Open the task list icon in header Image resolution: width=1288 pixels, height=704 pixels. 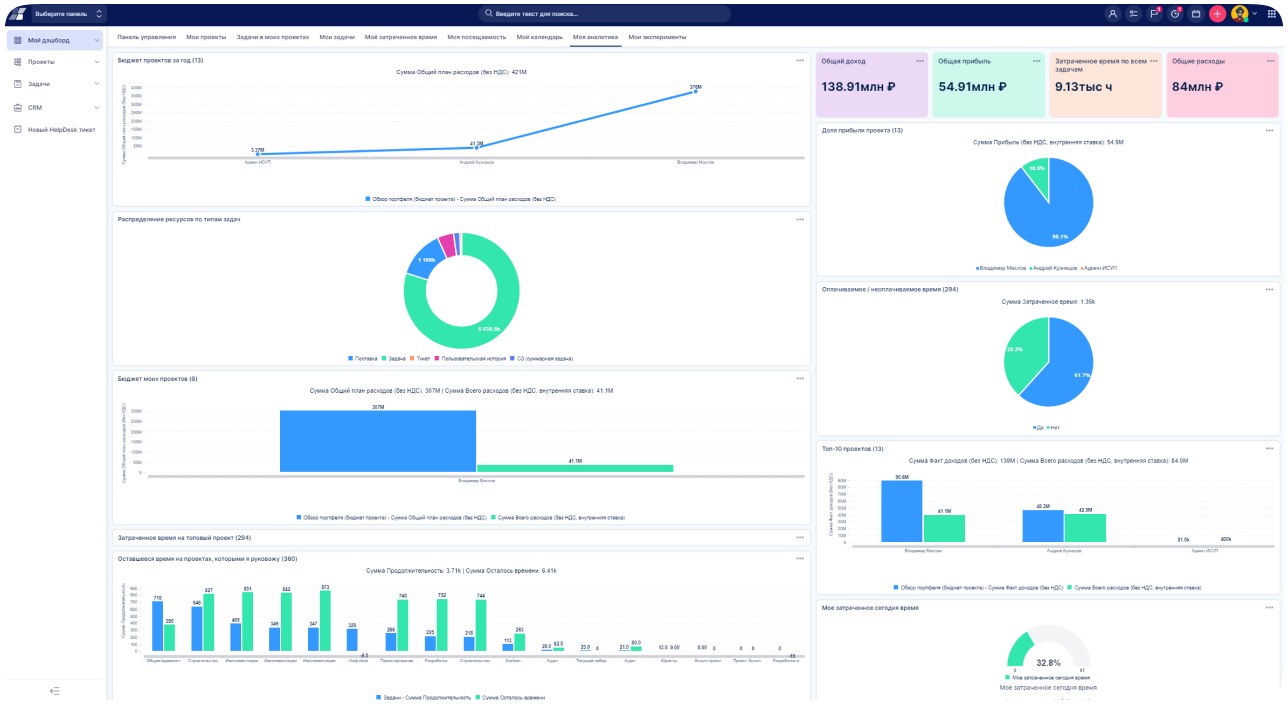click(x=1133, y=14)
